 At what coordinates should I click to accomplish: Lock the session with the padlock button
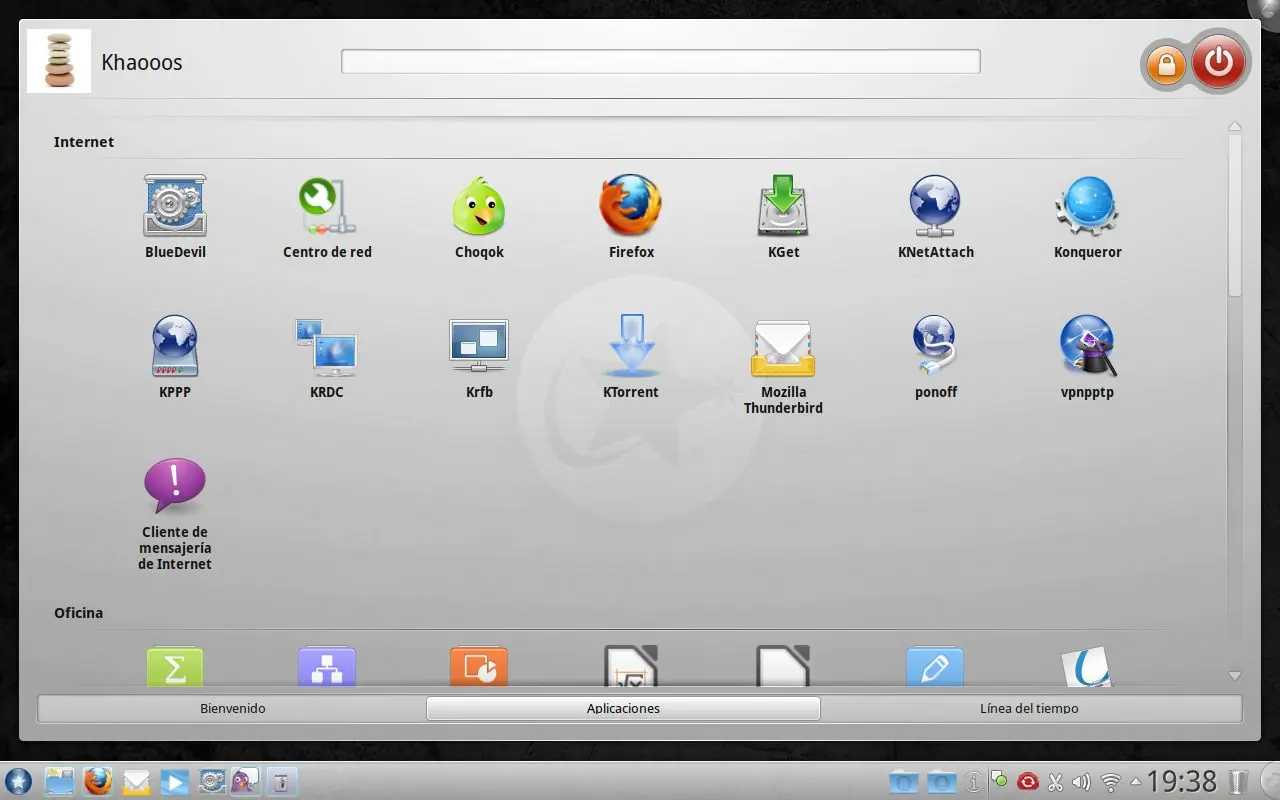coord(1165,66)
